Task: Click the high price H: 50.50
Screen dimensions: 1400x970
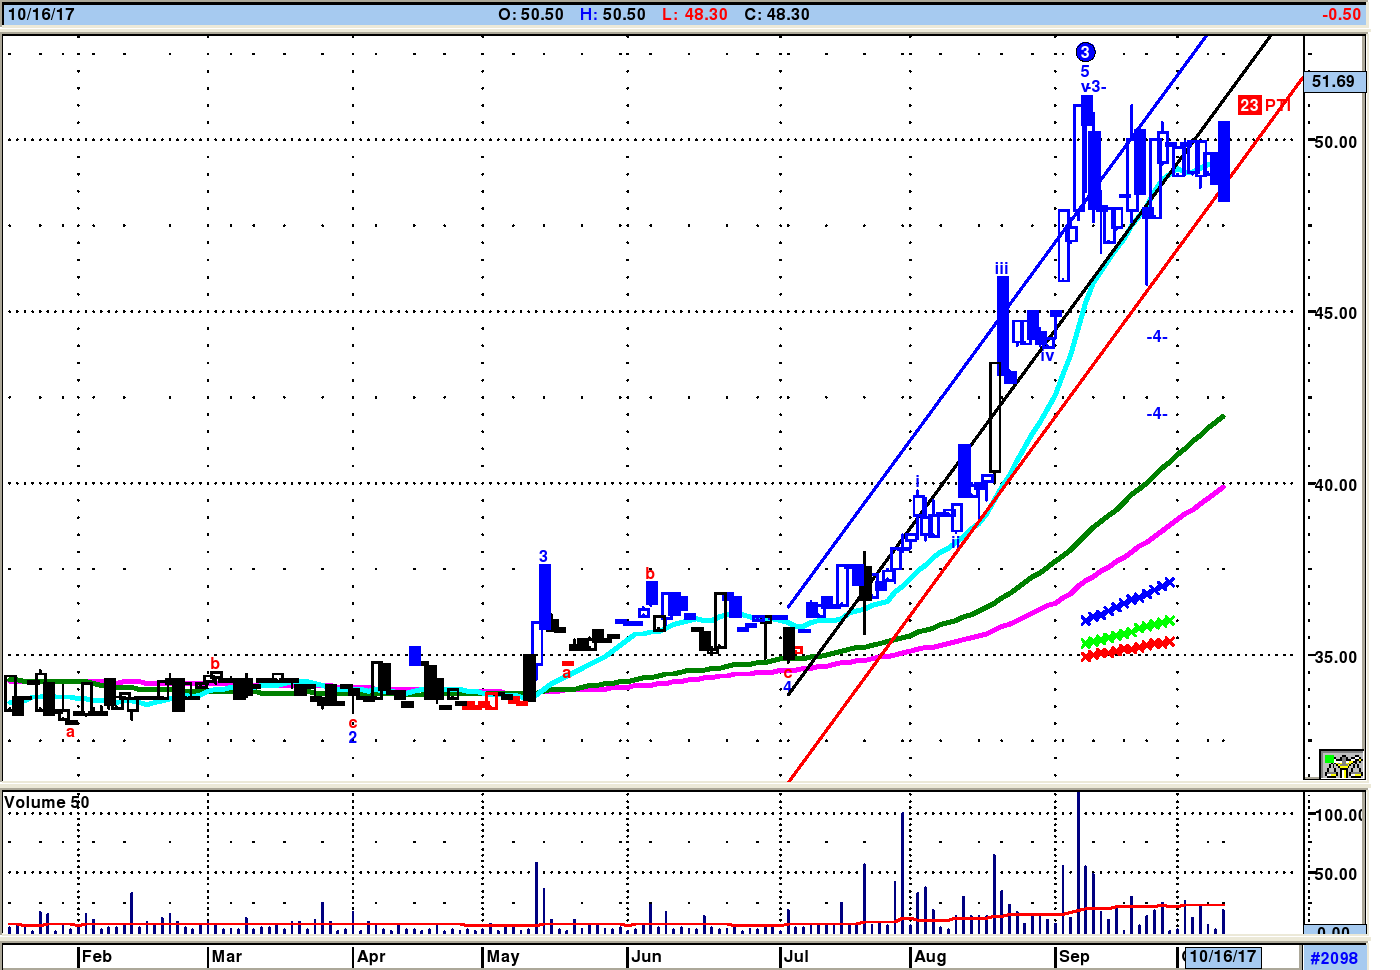Action: pyautogui.click(x=613, y=15)
